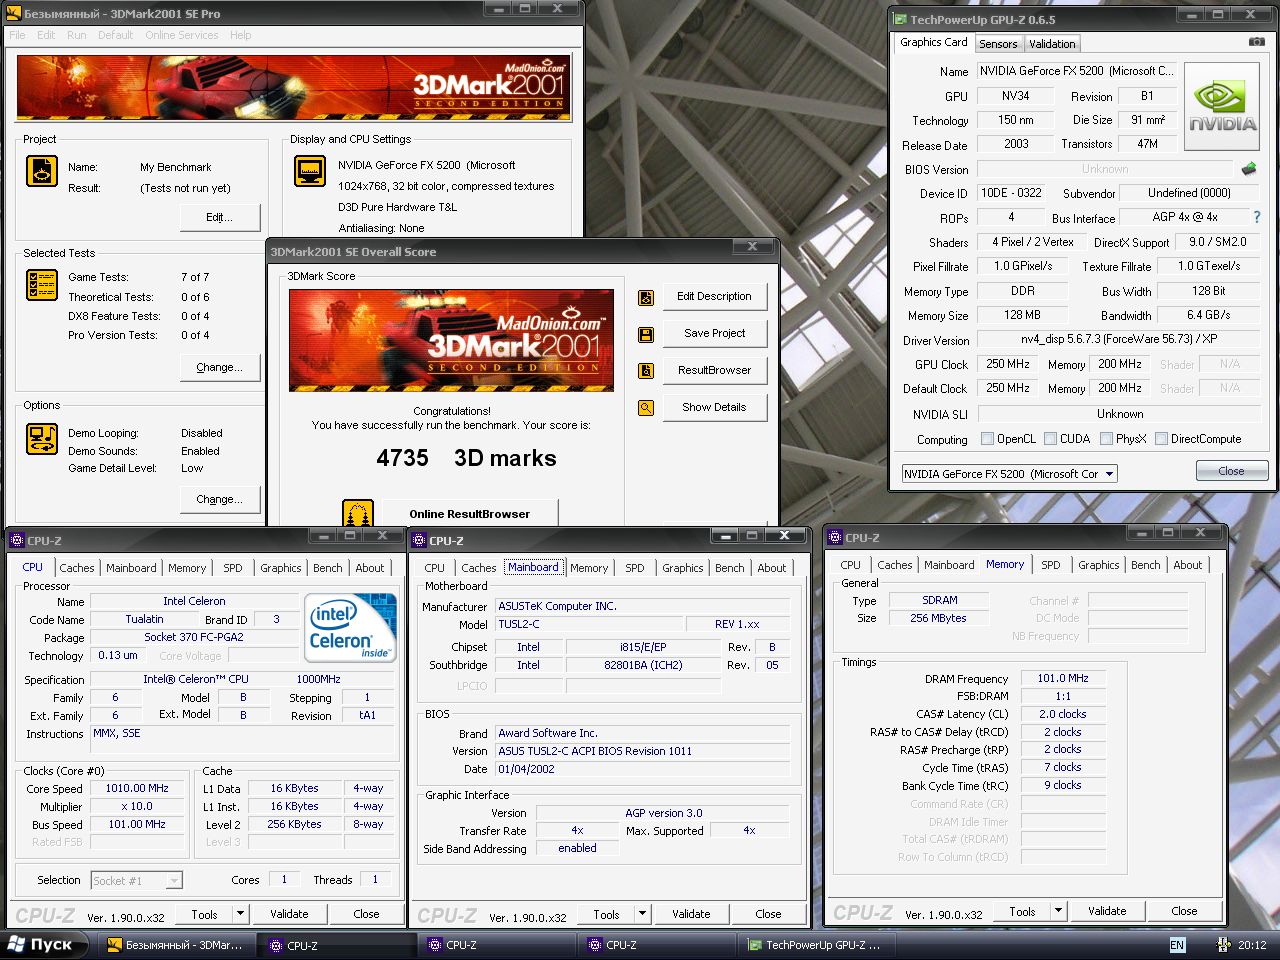Click Validate in CPU-Z mainboard window
This screenshot has width=1280, height=960.
pyautogui.click(x=691, y=914)
